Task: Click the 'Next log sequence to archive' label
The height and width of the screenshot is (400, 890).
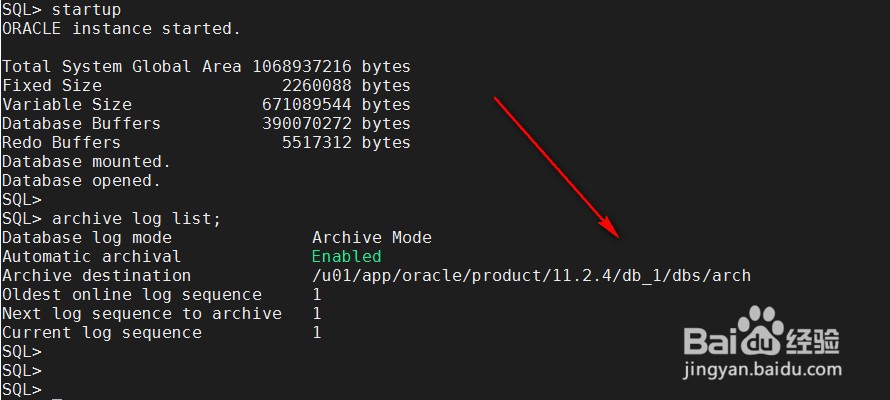Action: click(x=142, y=313)
